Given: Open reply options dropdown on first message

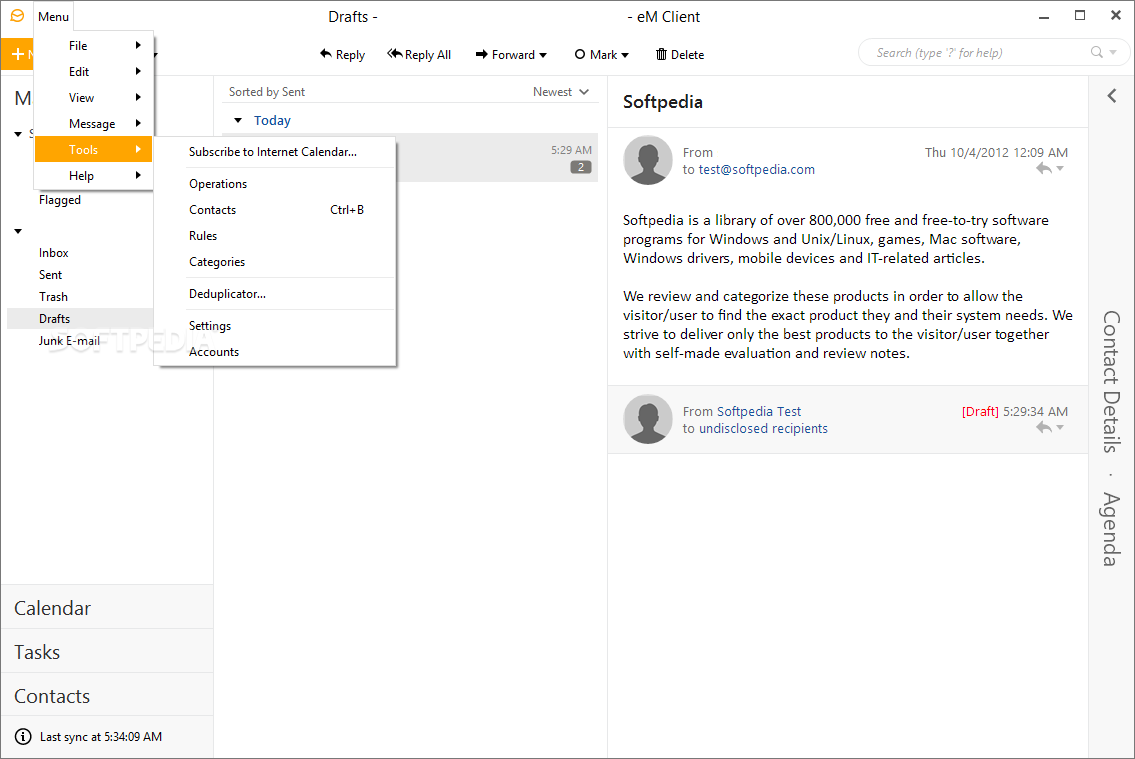Looking at the screenshot, I should (x=1060, y=169).
